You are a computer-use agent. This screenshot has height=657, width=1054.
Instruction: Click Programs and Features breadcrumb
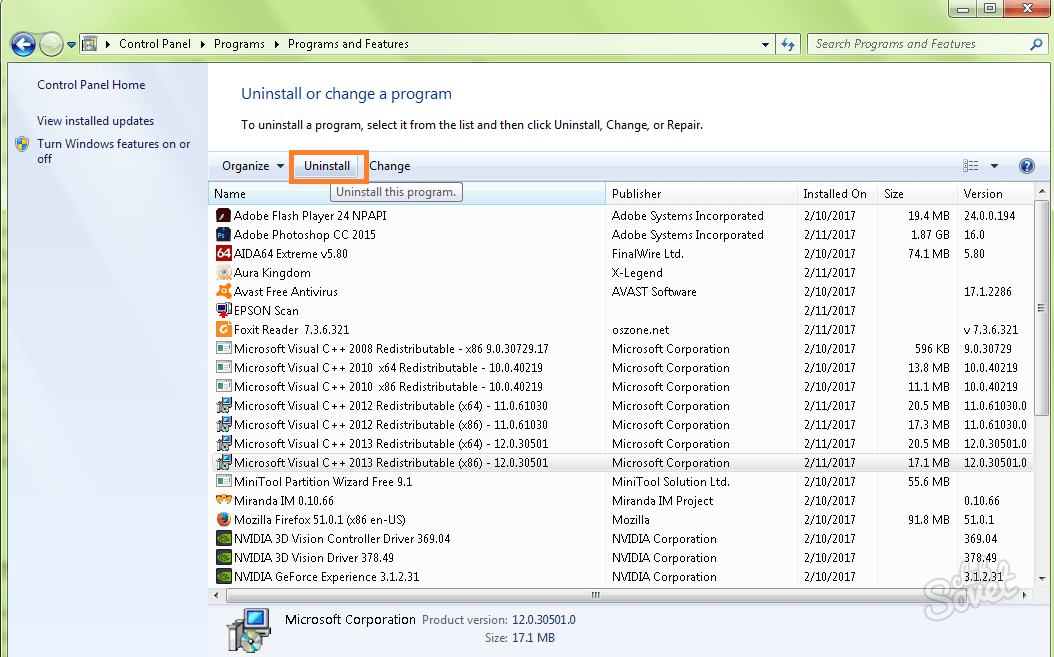pyautogui.click(x=348, y=44)
